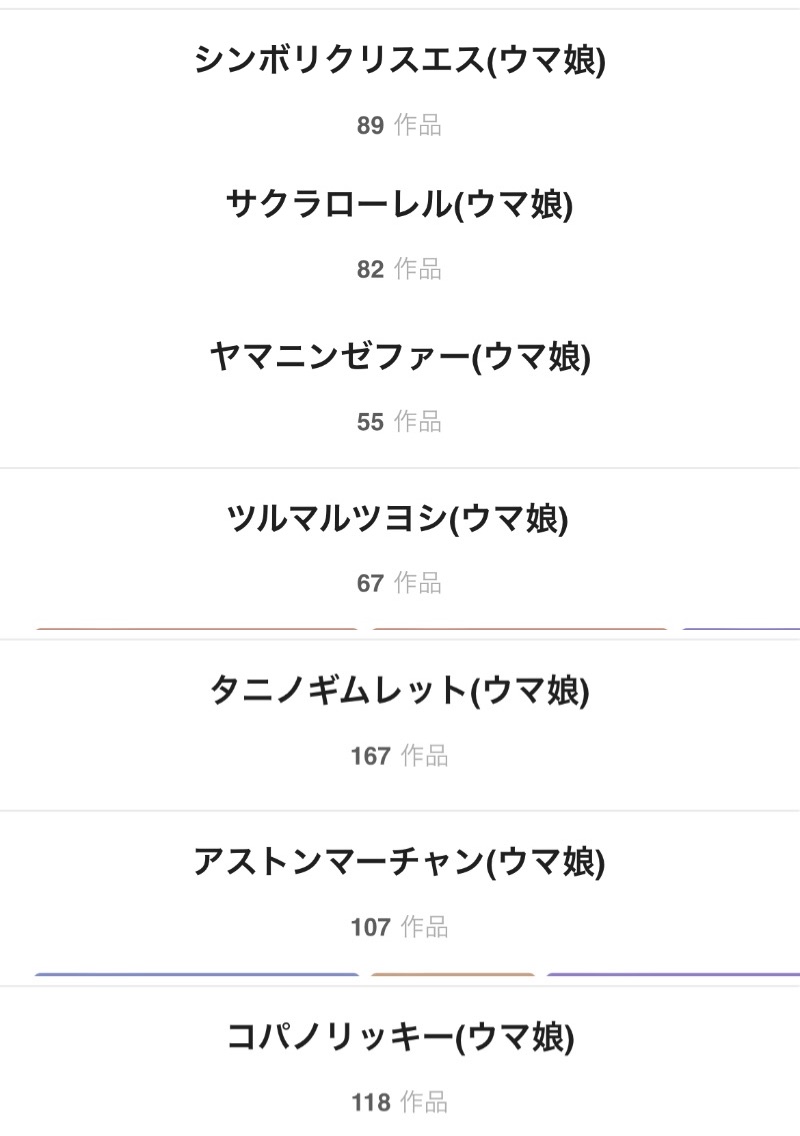Click the left reddish strip under ツルマルツヨシ

(196, 631)
